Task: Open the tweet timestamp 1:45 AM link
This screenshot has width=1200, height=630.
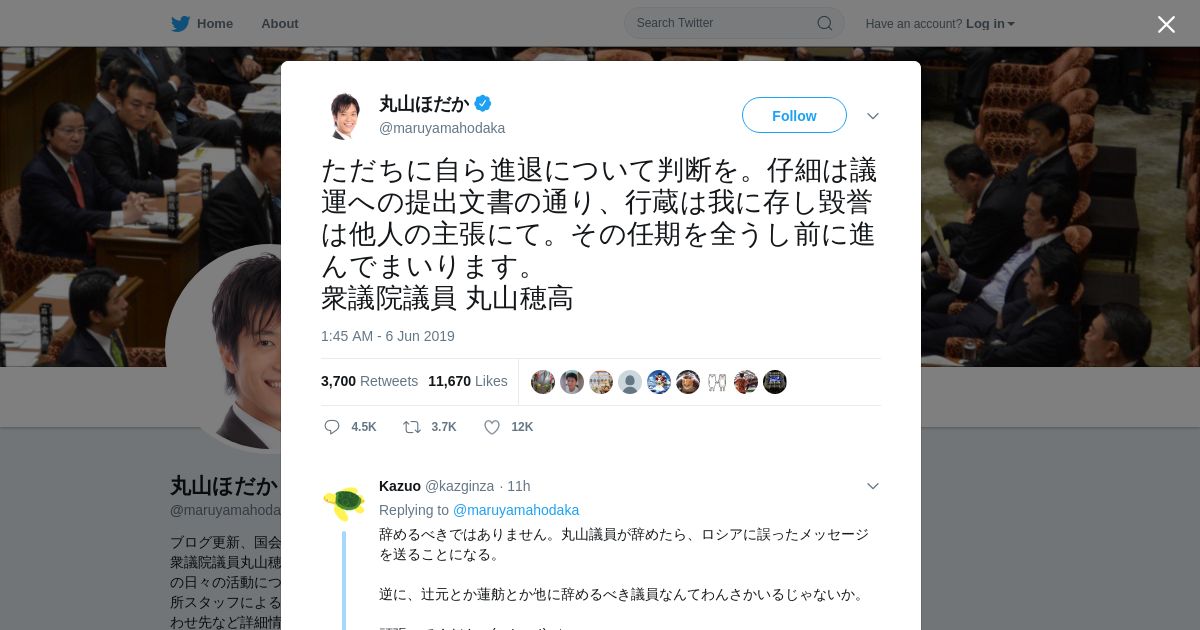Action: click(388, 336)
